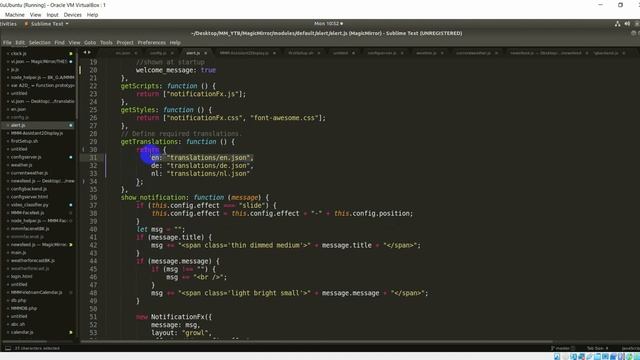This screenshot has height=360, width=640.
Task: Open abc.sh in the sidebar
Action: point(18,324)
